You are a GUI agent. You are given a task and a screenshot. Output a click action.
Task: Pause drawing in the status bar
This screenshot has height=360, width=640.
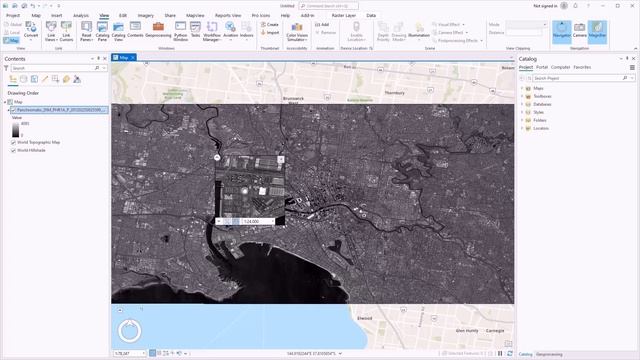500,353
